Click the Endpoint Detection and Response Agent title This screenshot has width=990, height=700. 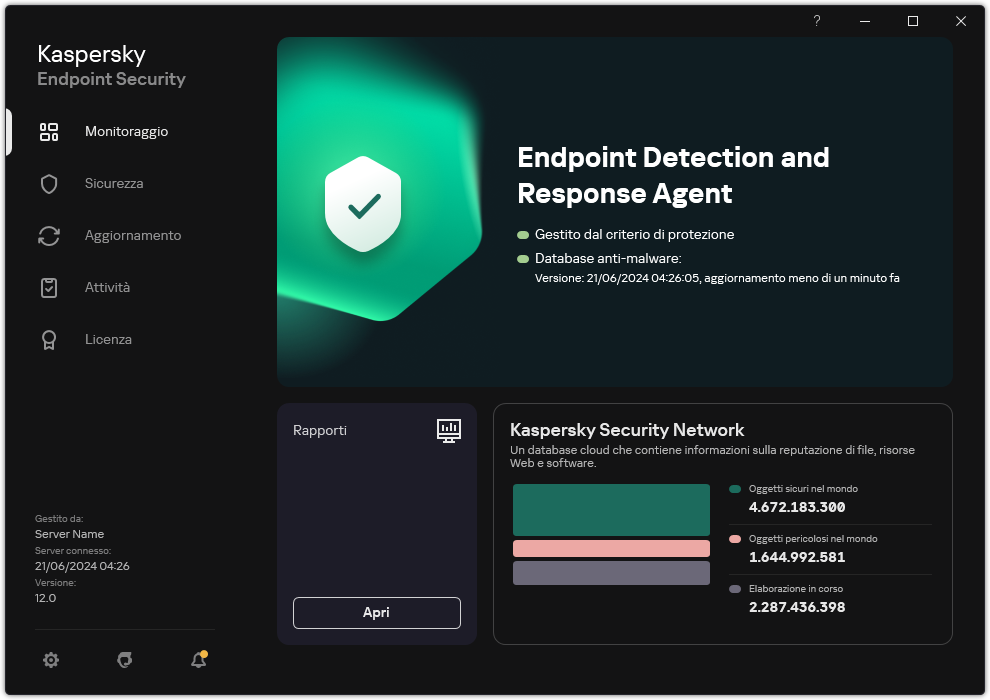coord(673,175)
